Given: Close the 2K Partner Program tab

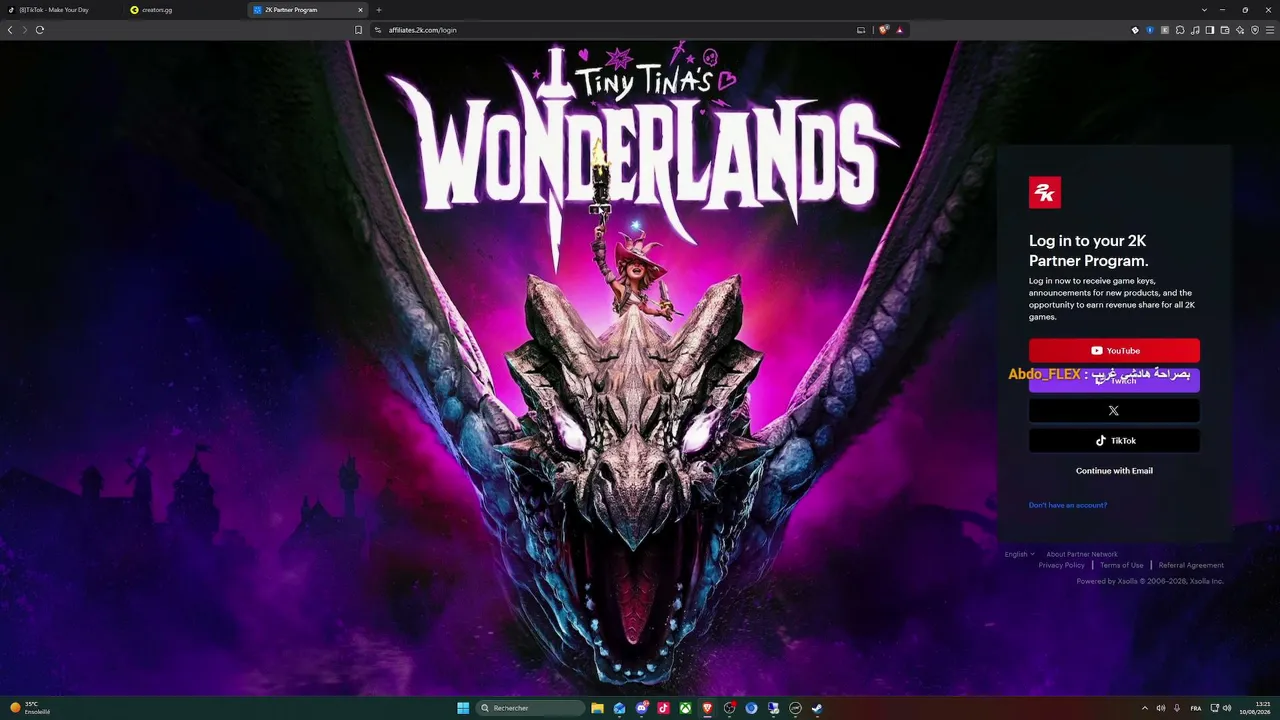Looking at the screenshot, I should tap(360, 10).
